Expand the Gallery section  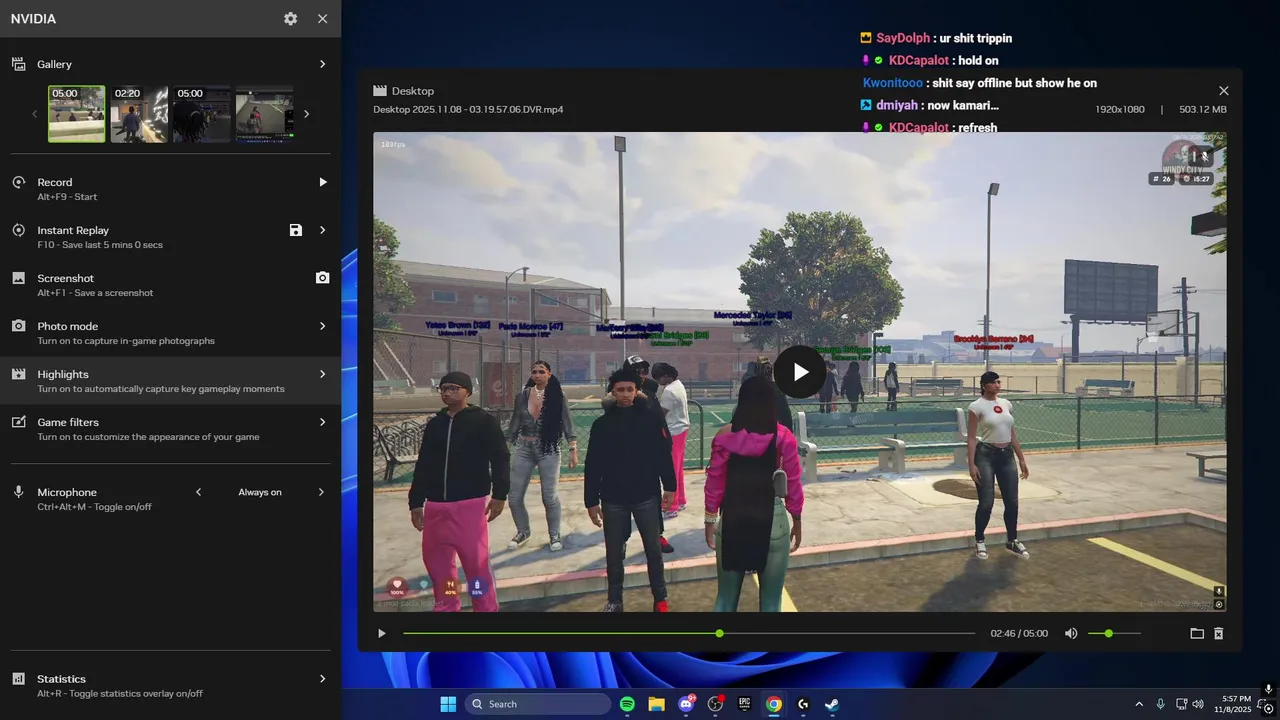click(x=322, y=64)
